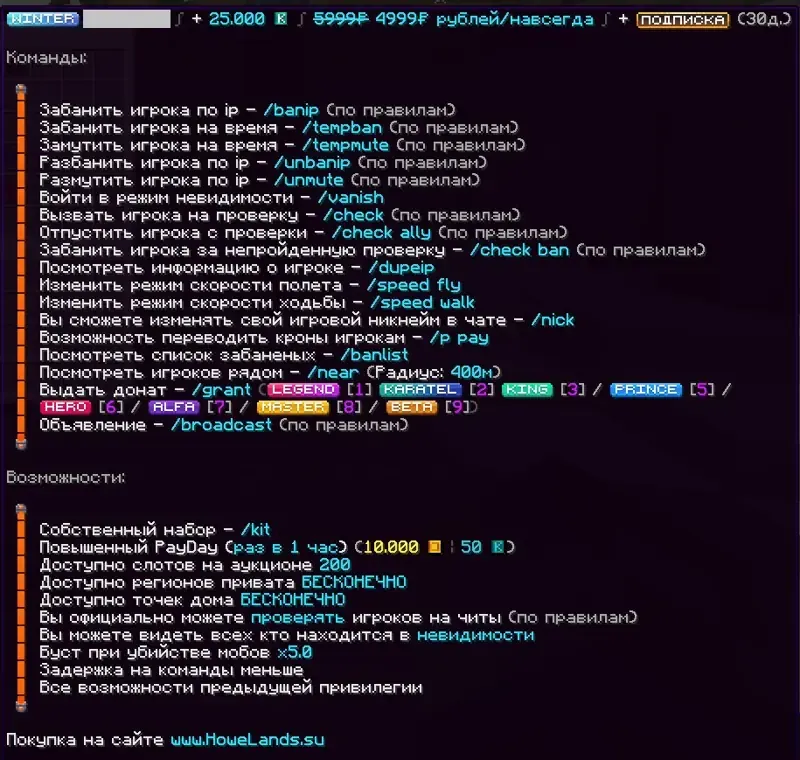Click the /check ally command
The image size is (800, 760).
[x=382, y=233]
